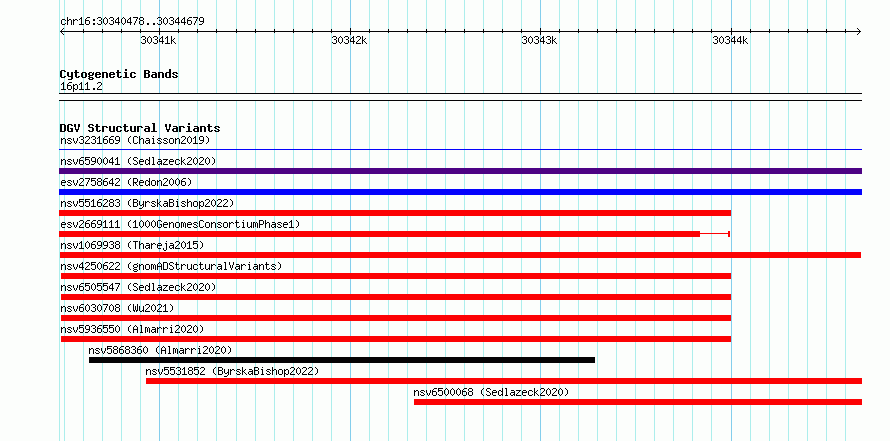Viewport: 890px width, 441px height.
Task: Click the esv2669111 thin end whisker
Action: pyautogui.click(x=715, y=234)
